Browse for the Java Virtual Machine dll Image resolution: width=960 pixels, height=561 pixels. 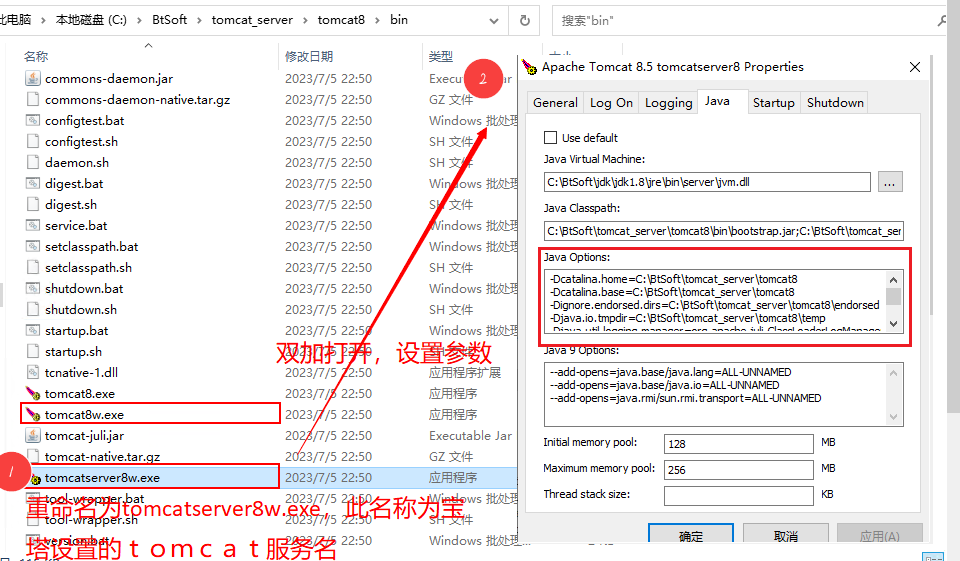click(890, 182)
